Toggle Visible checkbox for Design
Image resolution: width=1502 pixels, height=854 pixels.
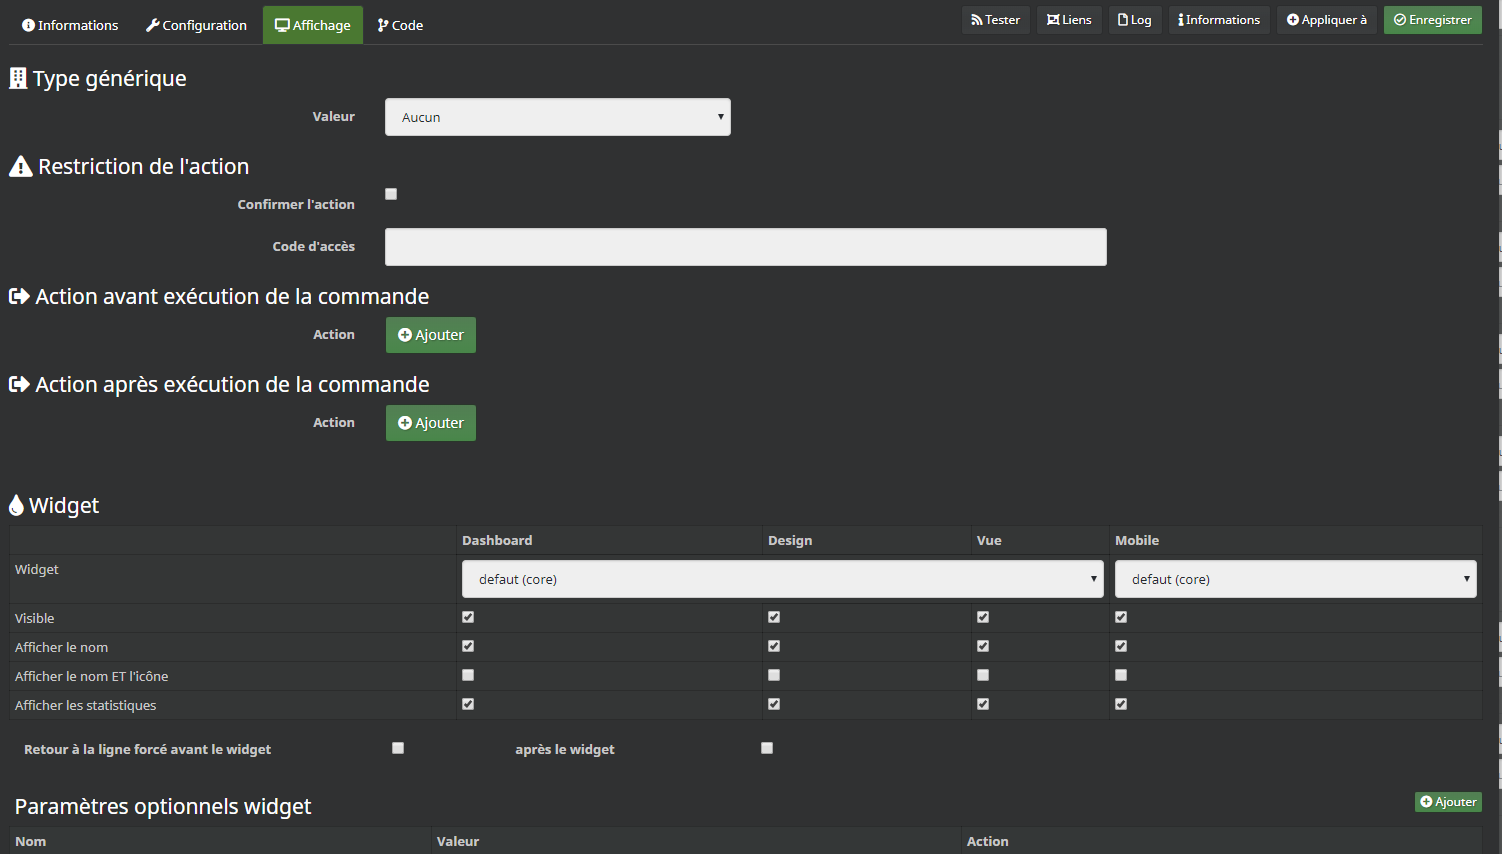tap(774, 617)
